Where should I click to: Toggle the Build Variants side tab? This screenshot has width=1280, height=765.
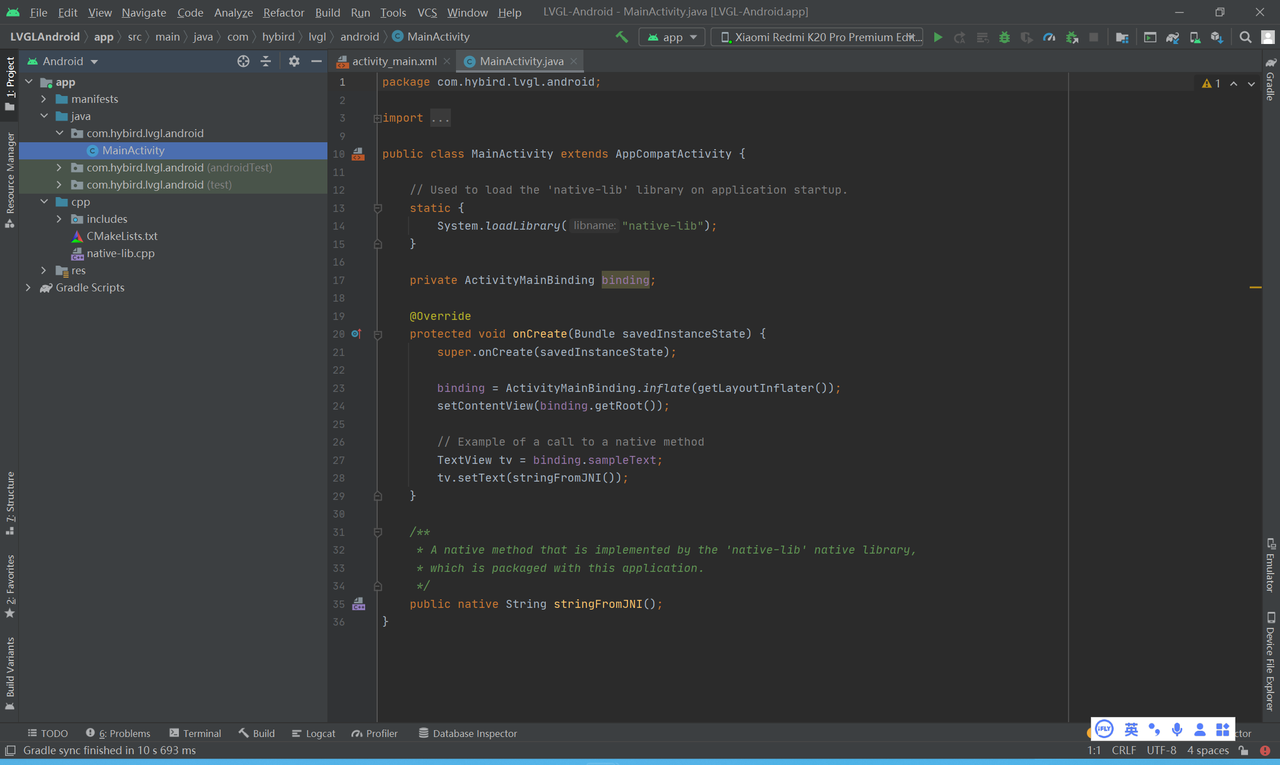9,673
